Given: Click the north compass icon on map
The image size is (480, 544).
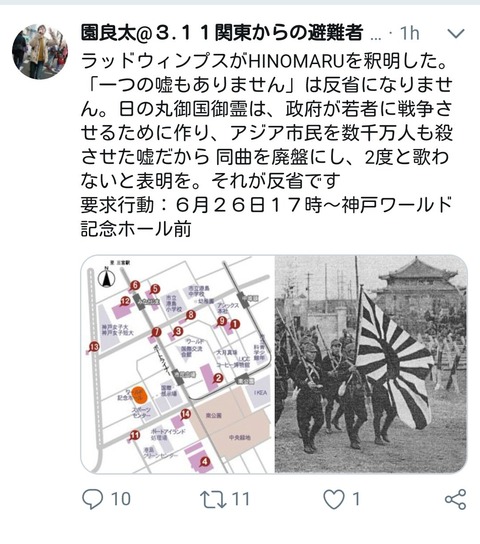Looking at the screenshot, I should click(106, 277).
